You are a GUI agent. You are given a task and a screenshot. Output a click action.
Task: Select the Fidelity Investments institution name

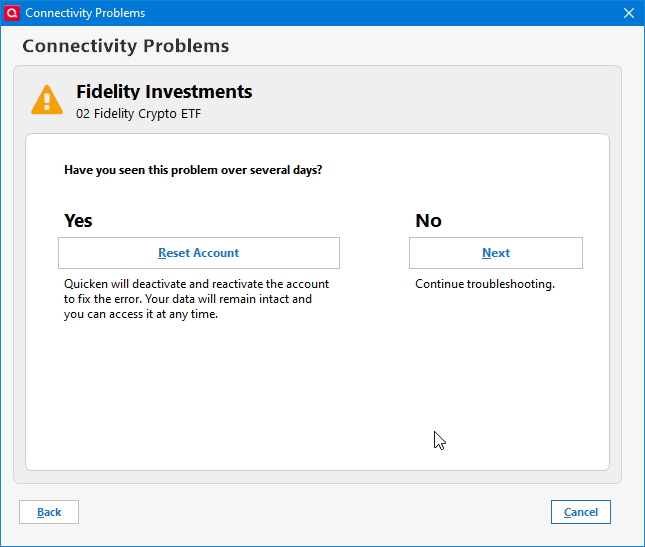(164, 92)
